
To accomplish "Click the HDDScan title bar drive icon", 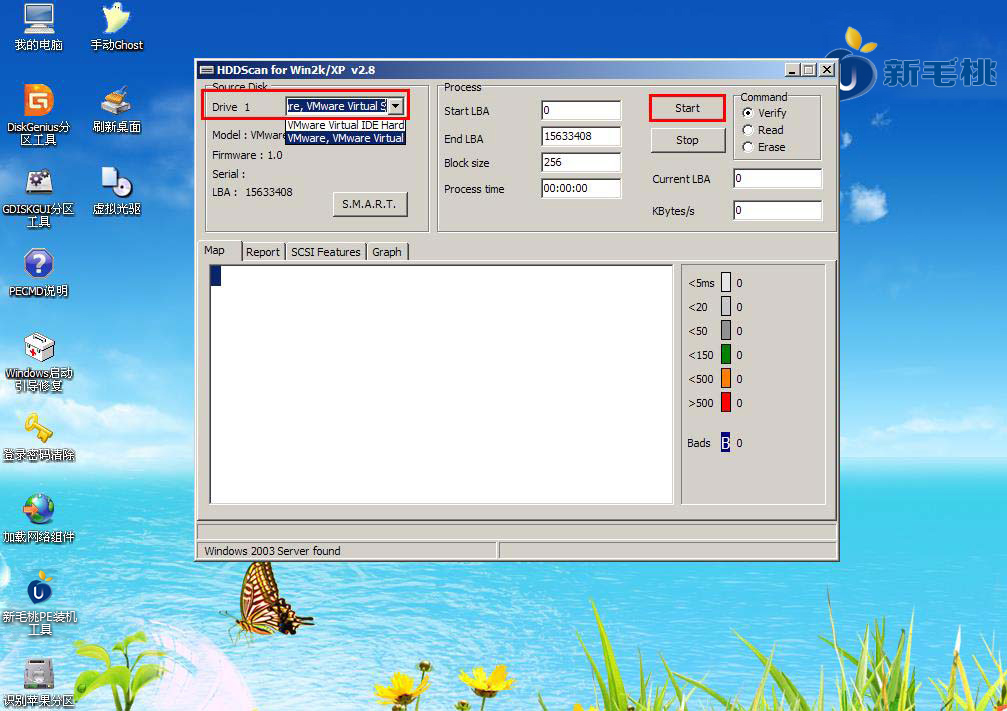I will click(206, 70).
